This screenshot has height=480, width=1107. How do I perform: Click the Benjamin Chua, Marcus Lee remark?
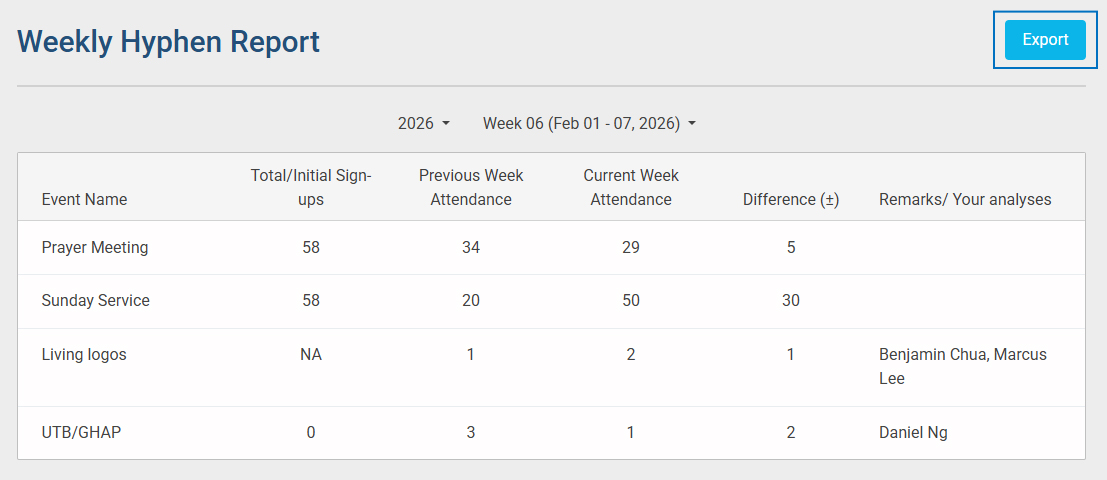click(x=963, y=367)
